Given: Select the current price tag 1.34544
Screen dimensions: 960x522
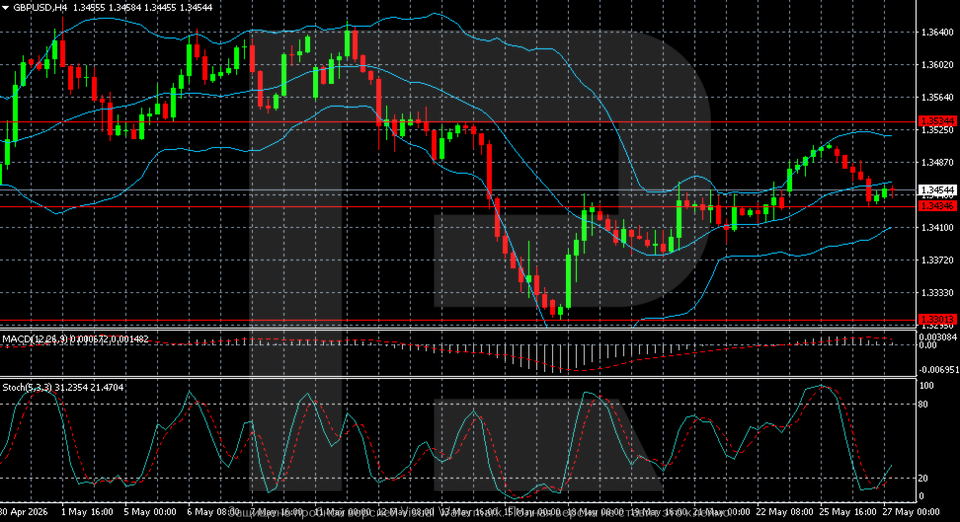Looking at the screenshot, I should point(937,191).
